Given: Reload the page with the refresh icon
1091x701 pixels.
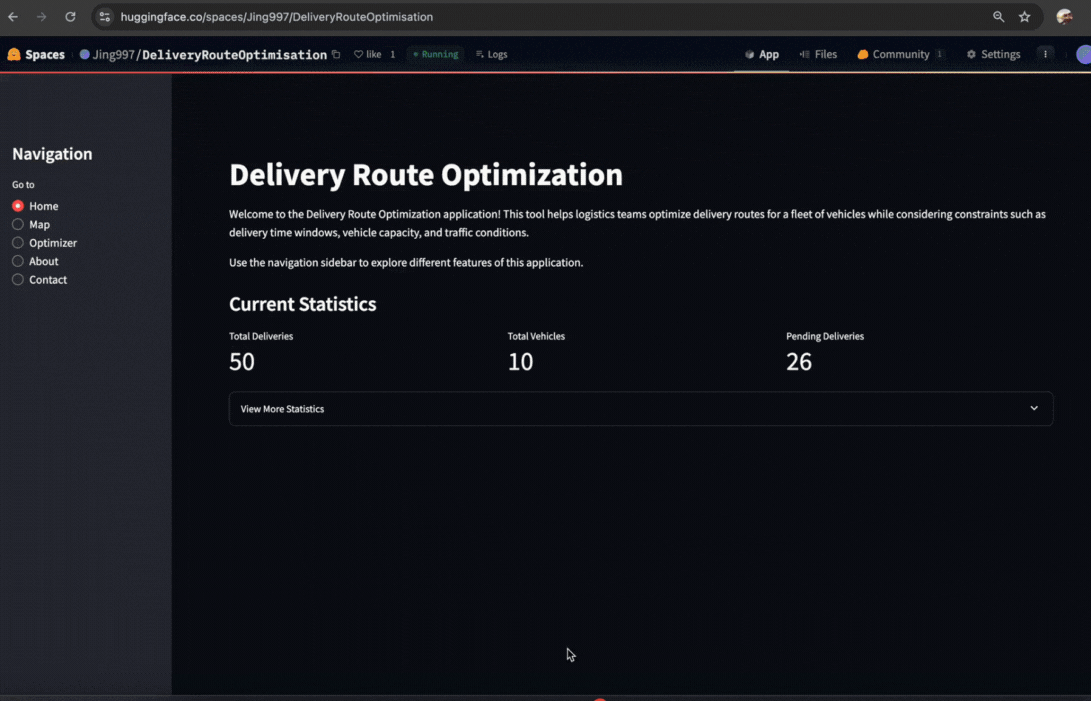Looking at the screenshot, I should pos(70,17).
